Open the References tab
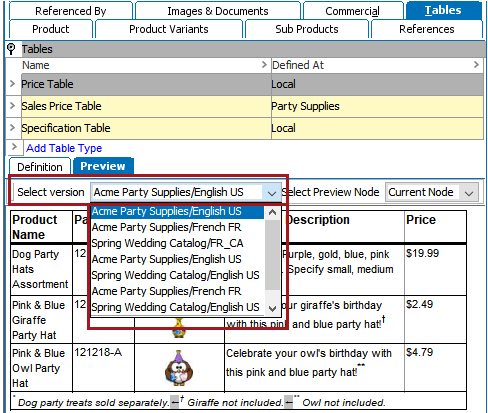 (427, 29)
